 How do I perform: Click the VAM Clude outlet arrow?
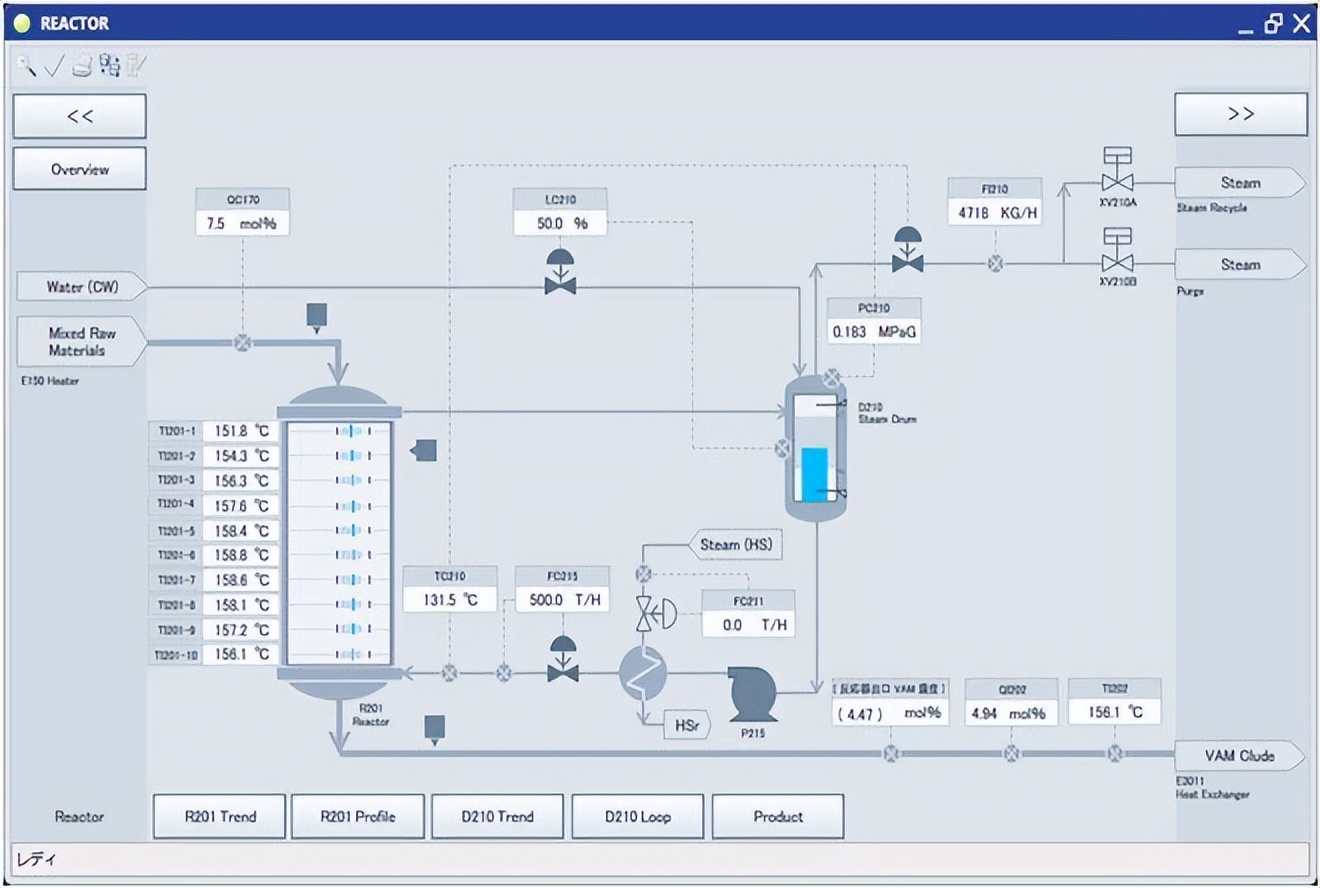tap(1240, 756)
